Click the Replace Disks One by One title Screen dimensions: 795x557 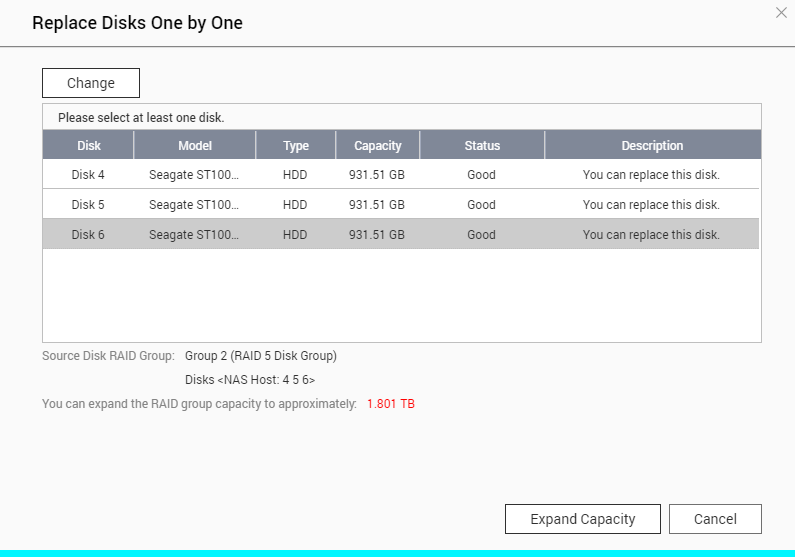137,23
